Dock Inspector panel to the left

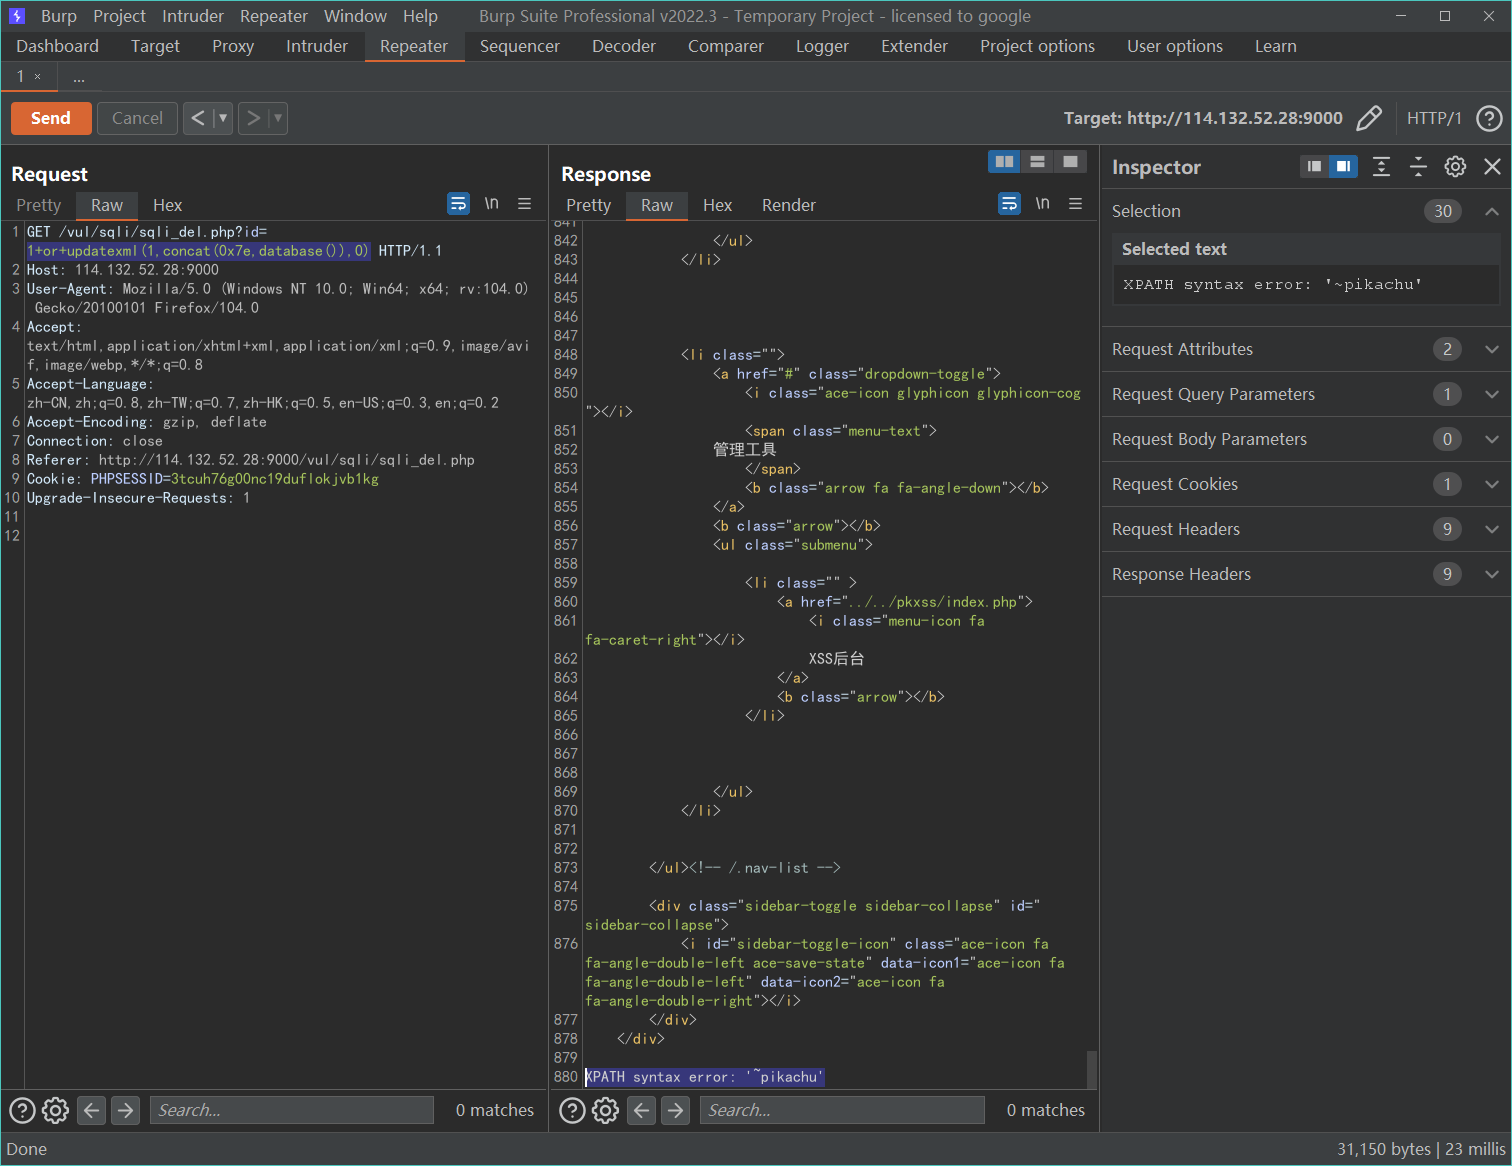pyautogui.click(x=1314, y=166)
